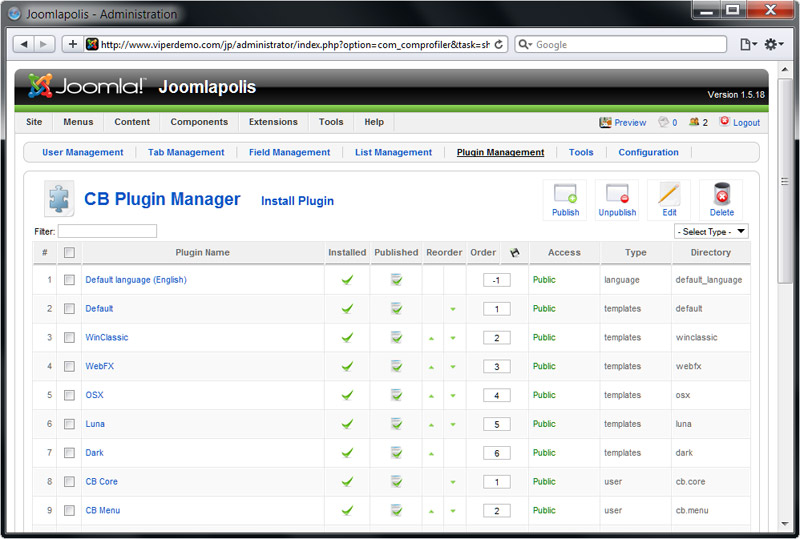Move CB Menu up with green arrow
The height and width of the screenshot is (539, 800).
(x=432, y=511)
